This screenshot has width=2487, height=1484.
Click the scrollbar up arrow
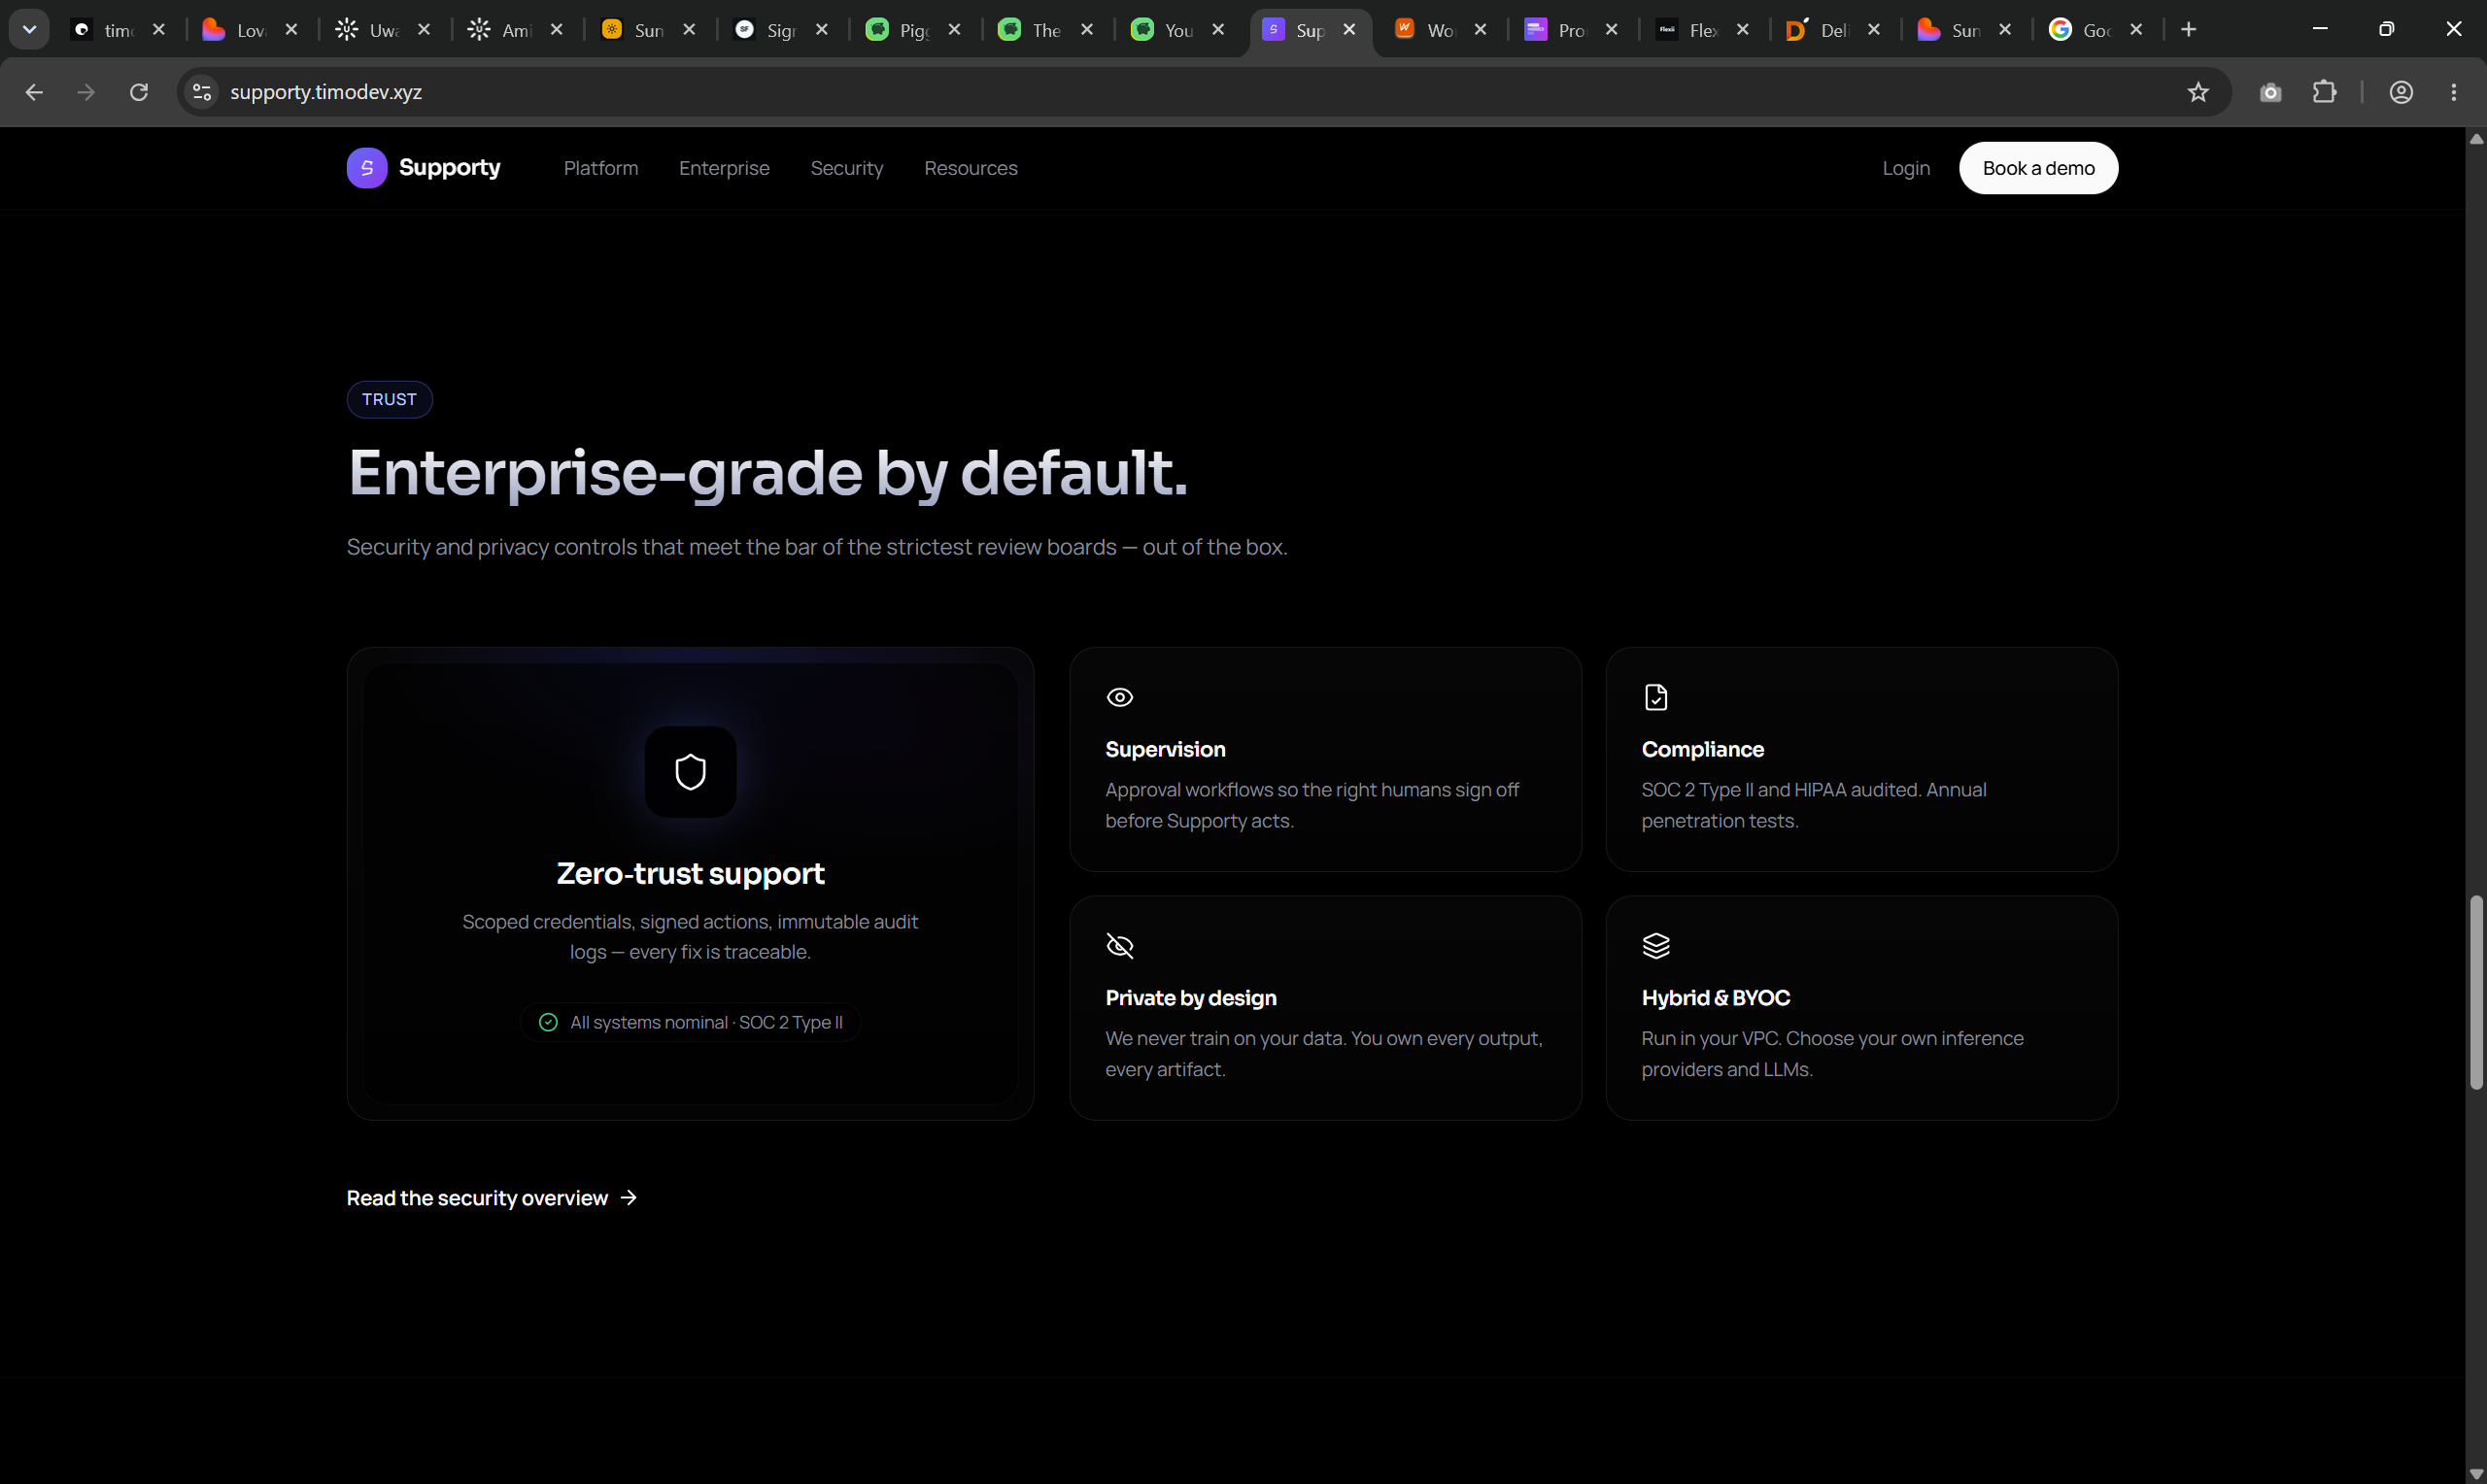click(2476, 138)
